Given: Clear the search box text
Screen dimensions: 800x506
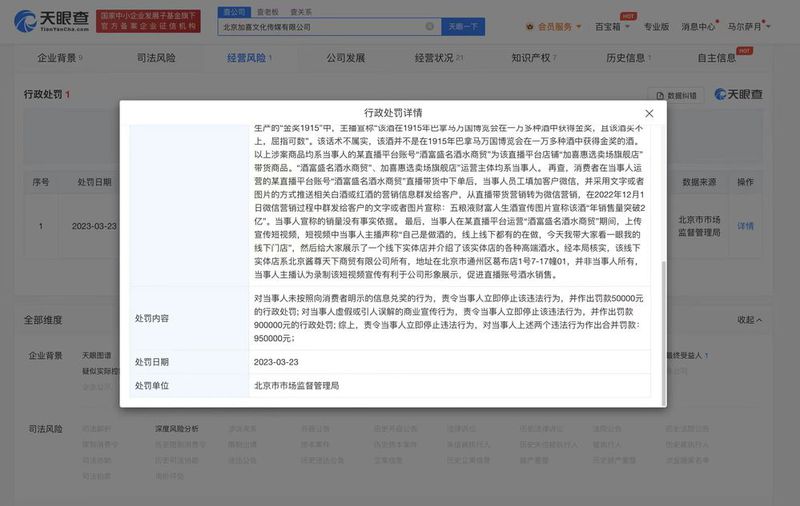Looking at the screenshot, I should pos(429,26).
